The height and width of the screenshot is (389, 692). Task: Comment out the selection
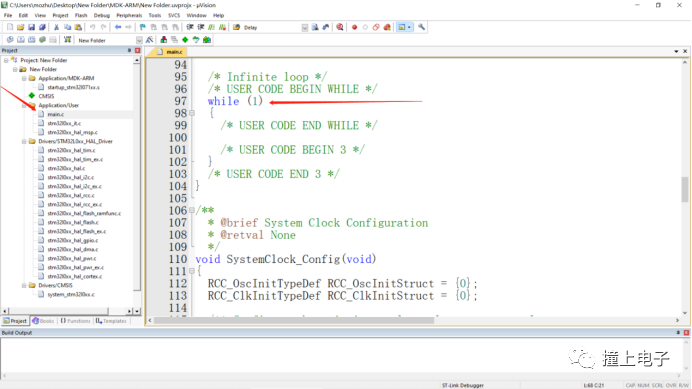pyautogui.click(x=211, y=27)
